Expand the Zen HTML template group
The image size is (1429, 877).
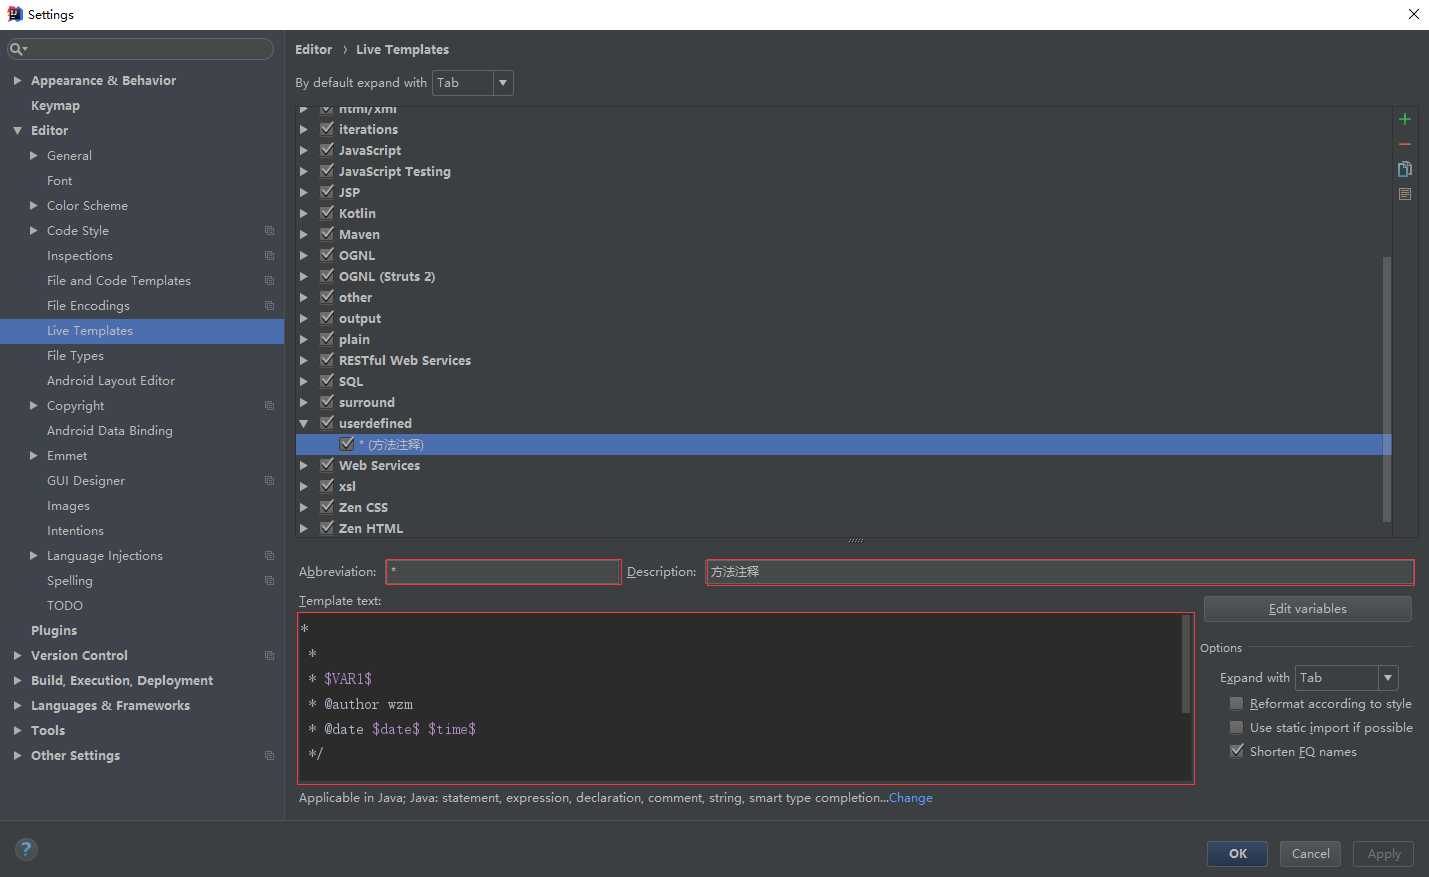pos(304,529)
